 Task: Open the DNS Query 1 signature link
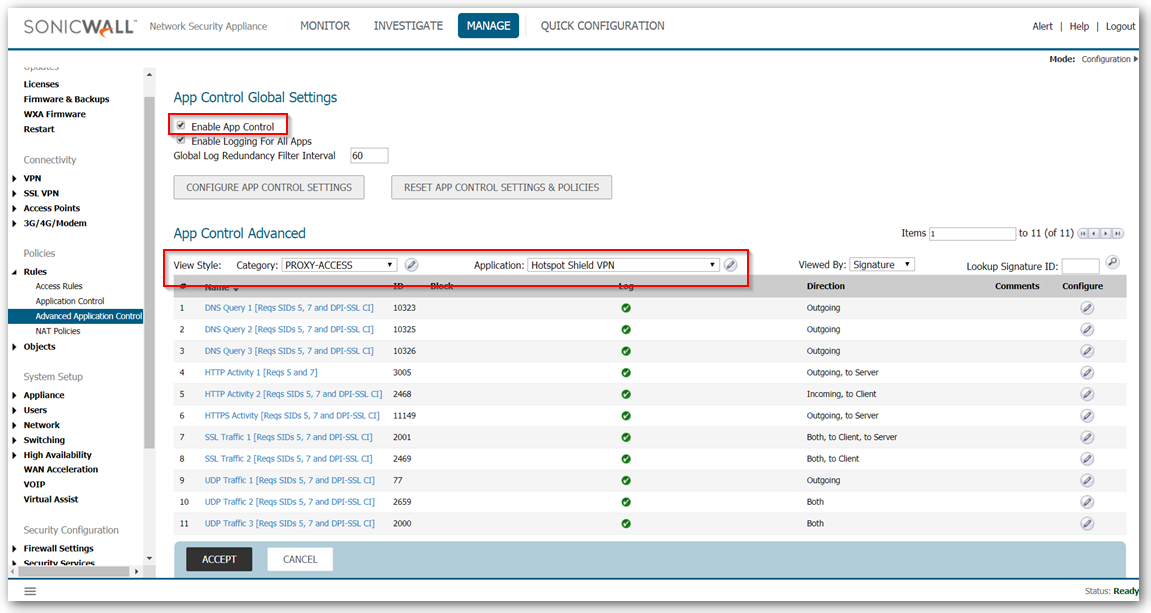tap(289, 308)
